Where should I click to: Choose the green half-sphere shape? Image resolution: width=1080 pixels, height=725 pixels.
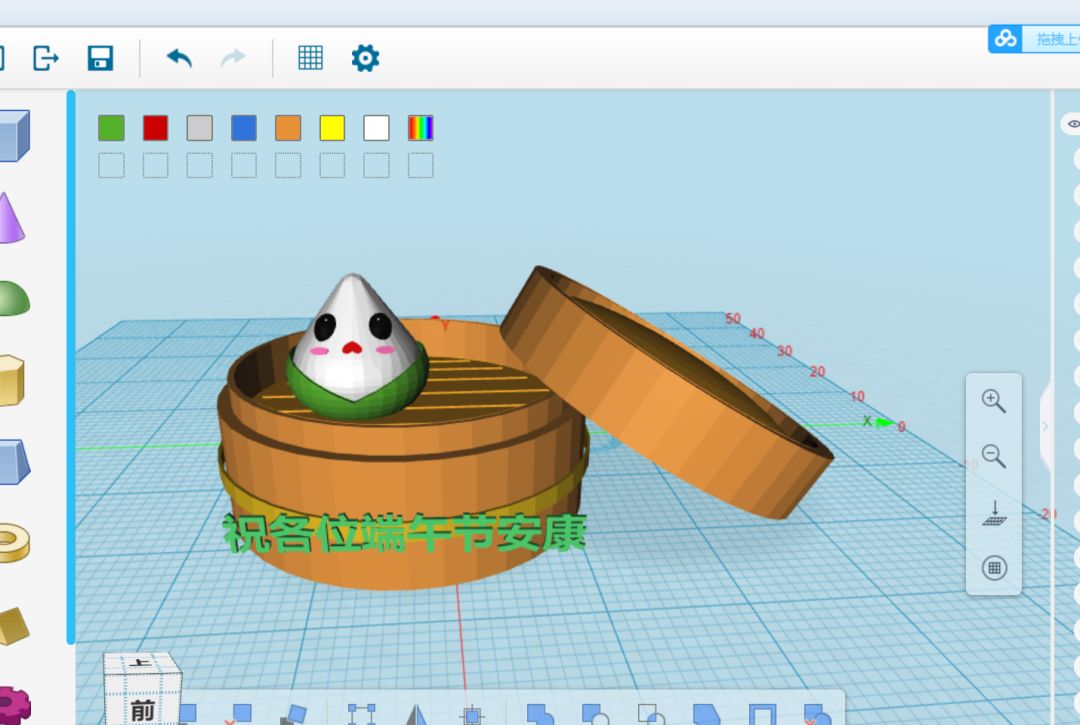(x=14, y=299)
